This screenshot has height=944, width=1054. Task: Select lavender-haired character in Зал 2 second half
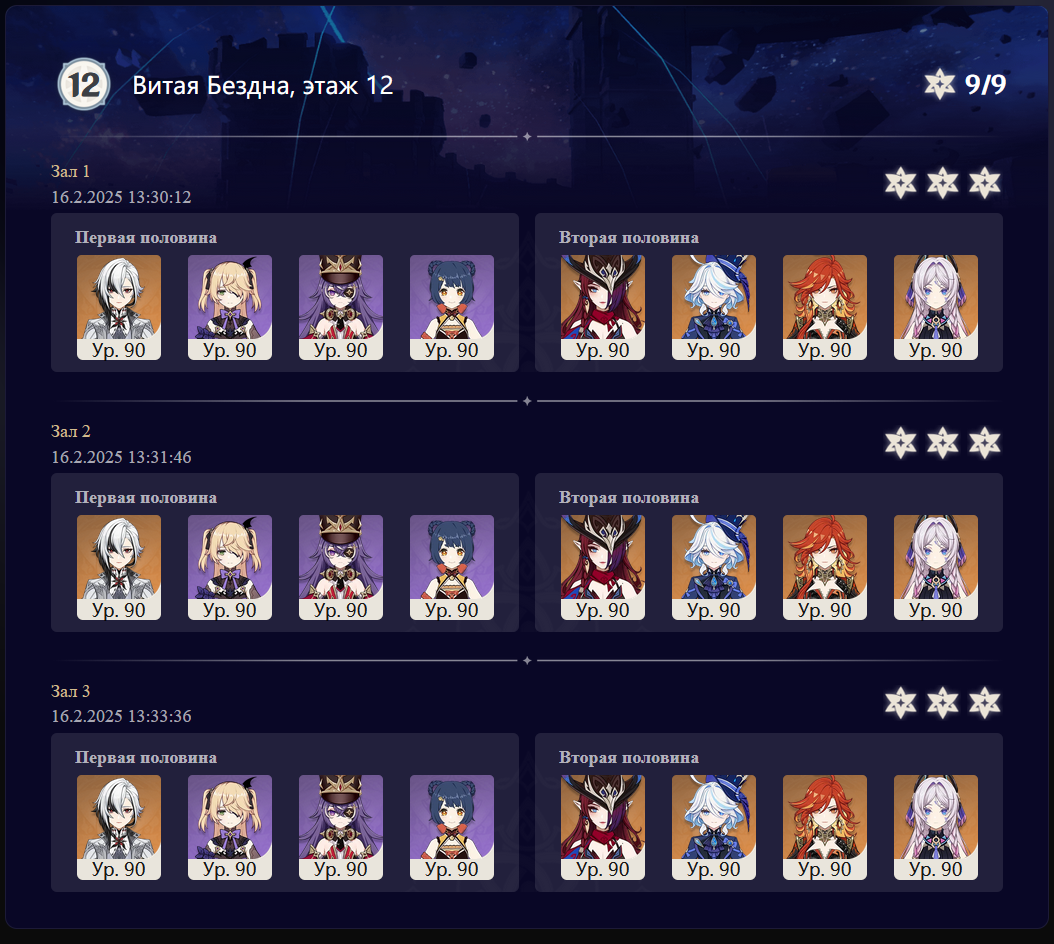click(936, 567)
